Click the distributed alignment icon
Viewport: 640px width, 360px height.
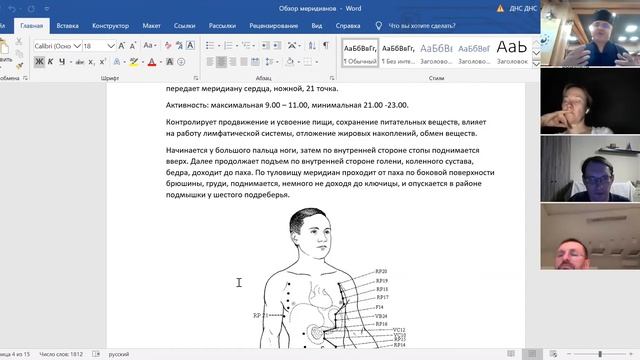point(255,62)
